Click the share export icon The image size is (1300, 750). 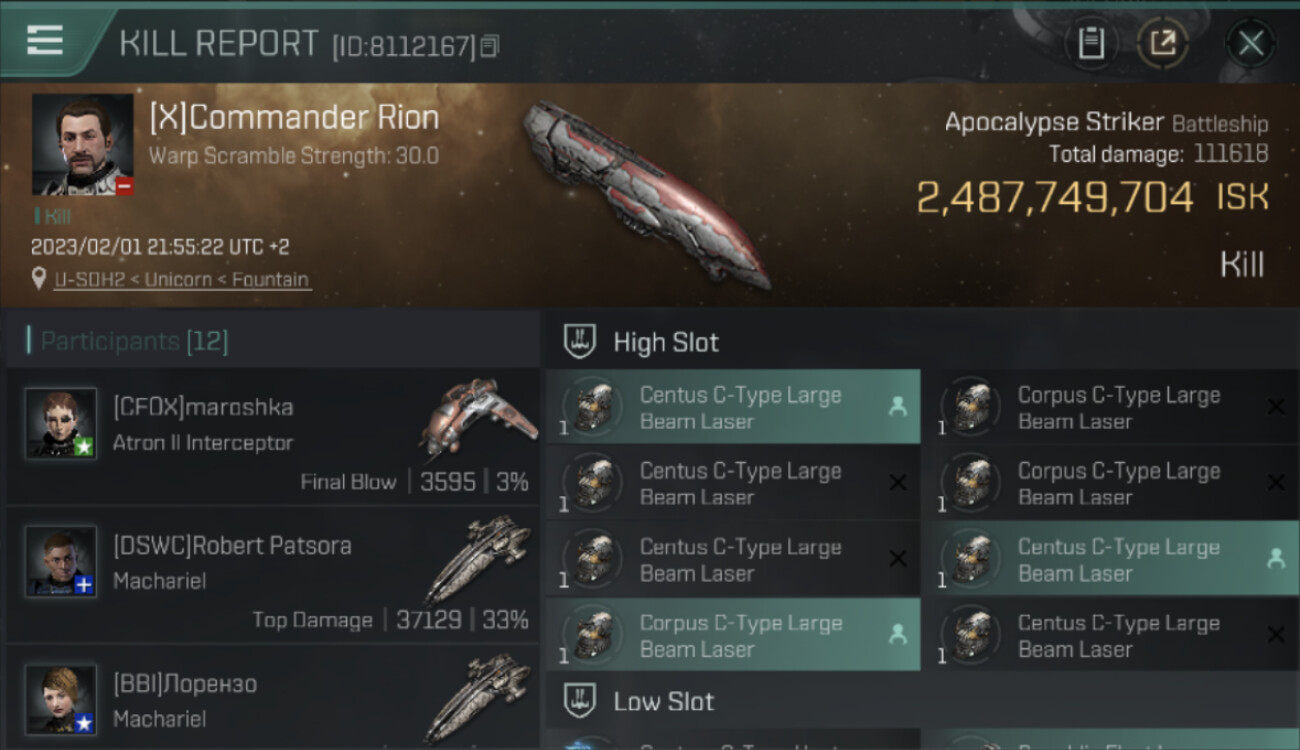pos(1163,43)
